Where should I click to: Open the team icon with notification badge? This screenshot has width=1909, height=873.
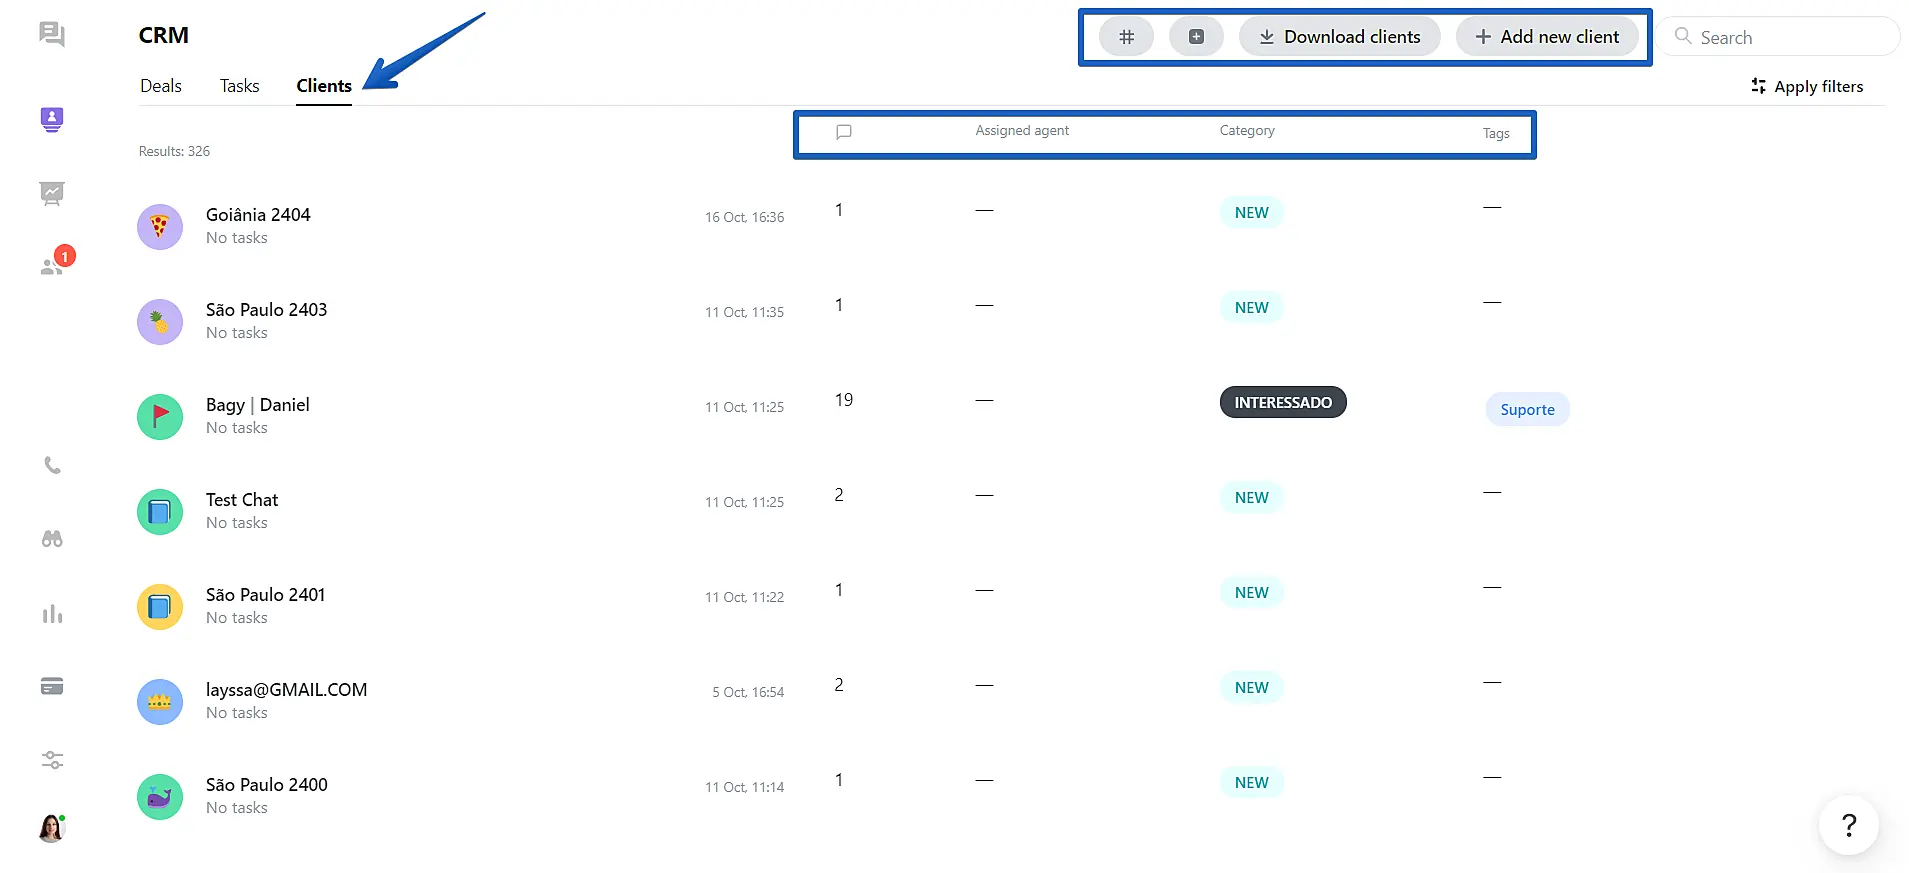(52, 266)
